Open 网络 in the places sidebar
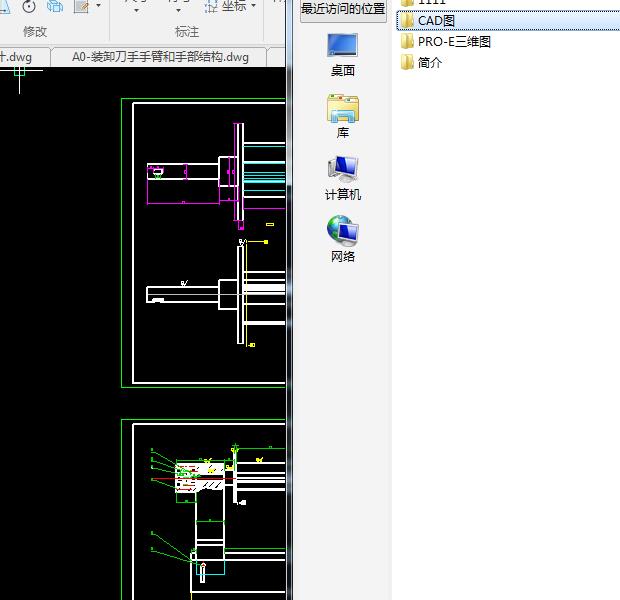Viewport: 620px width, 600px height. 343,239
